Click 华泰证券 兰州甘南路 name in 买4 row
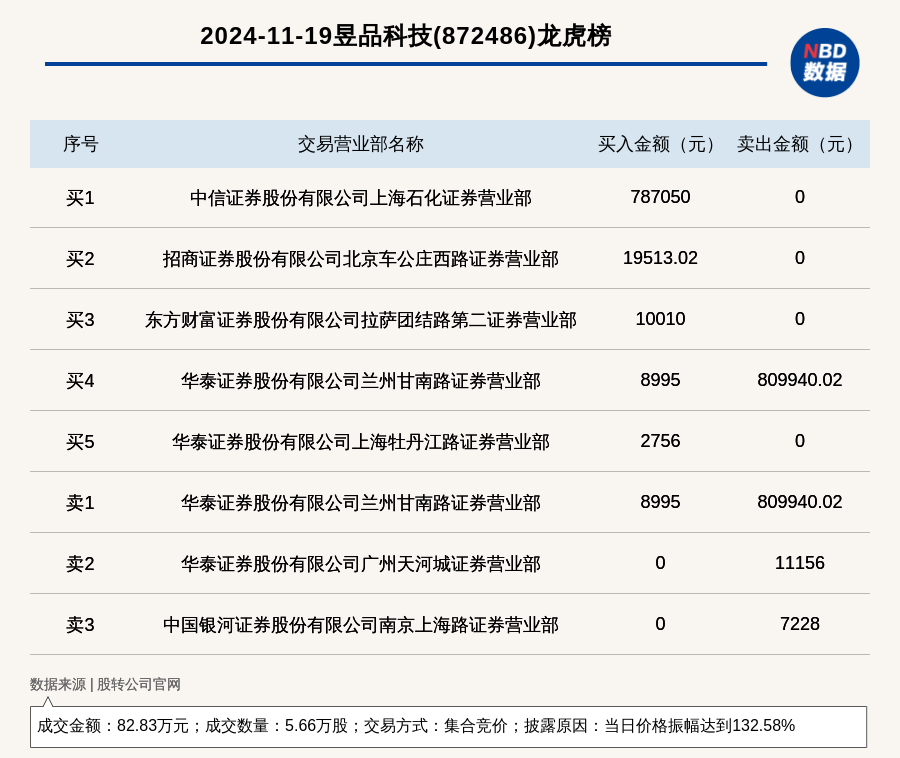This screenshot has width=900, height=758. (360, 381)
